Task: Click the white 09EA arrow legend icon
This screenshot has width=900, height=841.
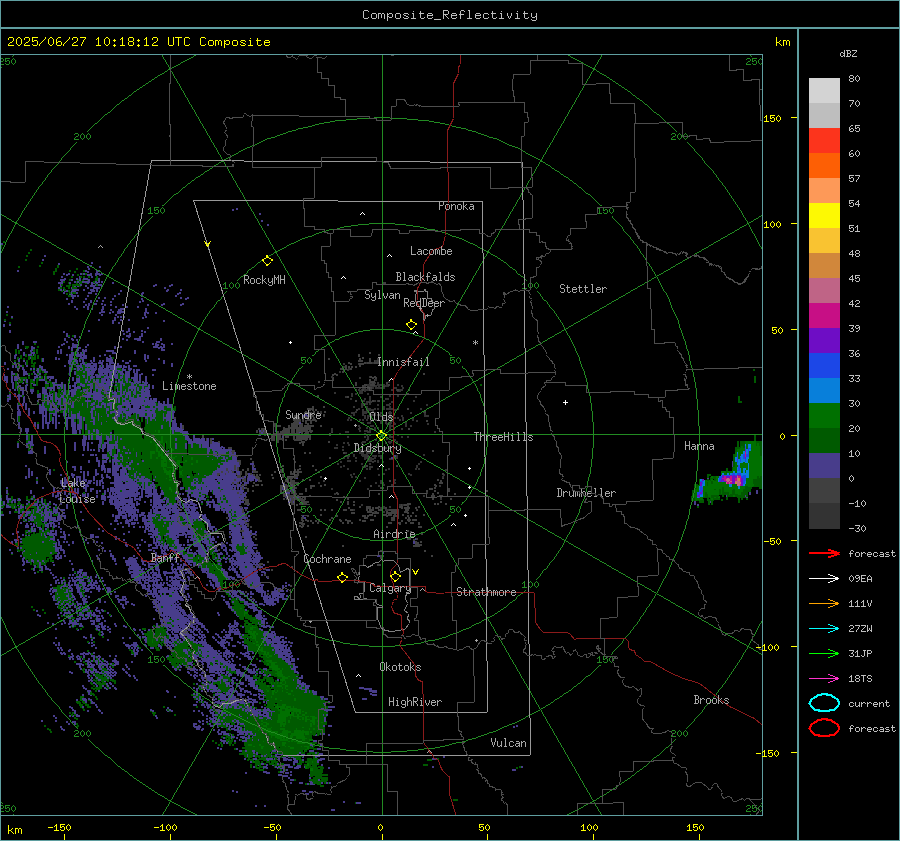Action: pyautogui.click(x=824, y=579)
